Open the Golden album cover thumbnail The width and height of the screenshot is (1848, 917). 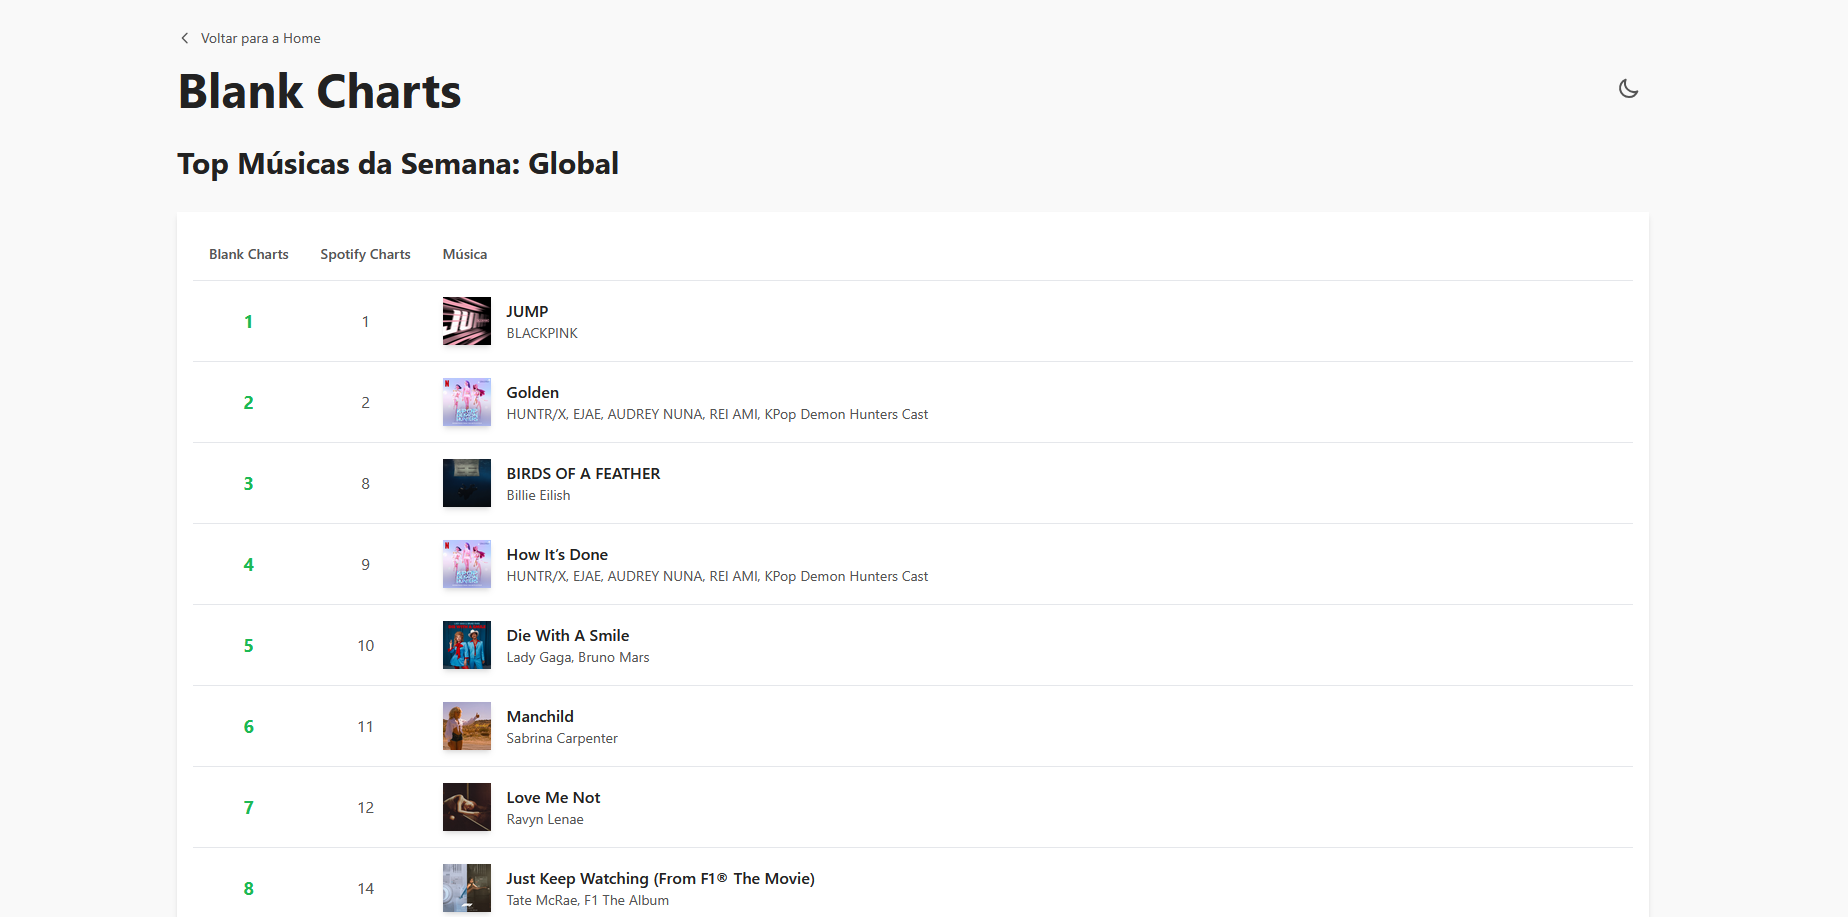(467, 402)
